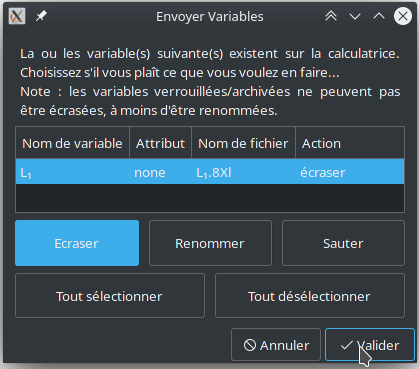Click Tout désélectionner button

click(310, 296)
